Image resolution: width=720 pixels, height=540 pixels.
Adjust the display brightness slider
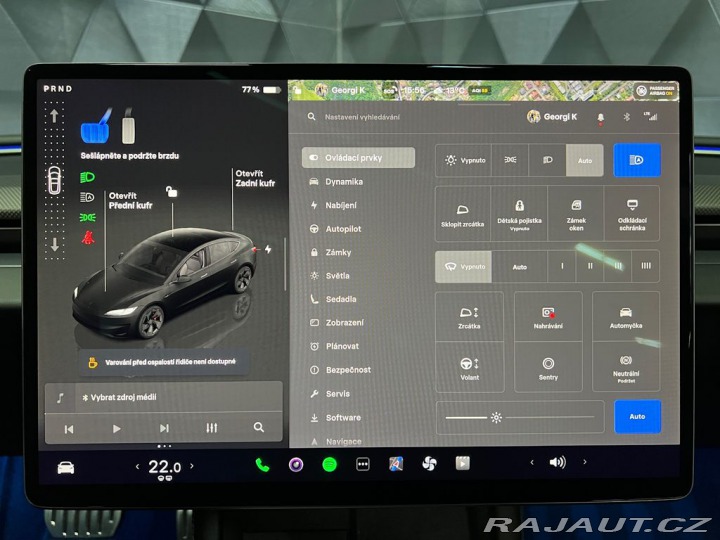520,417
